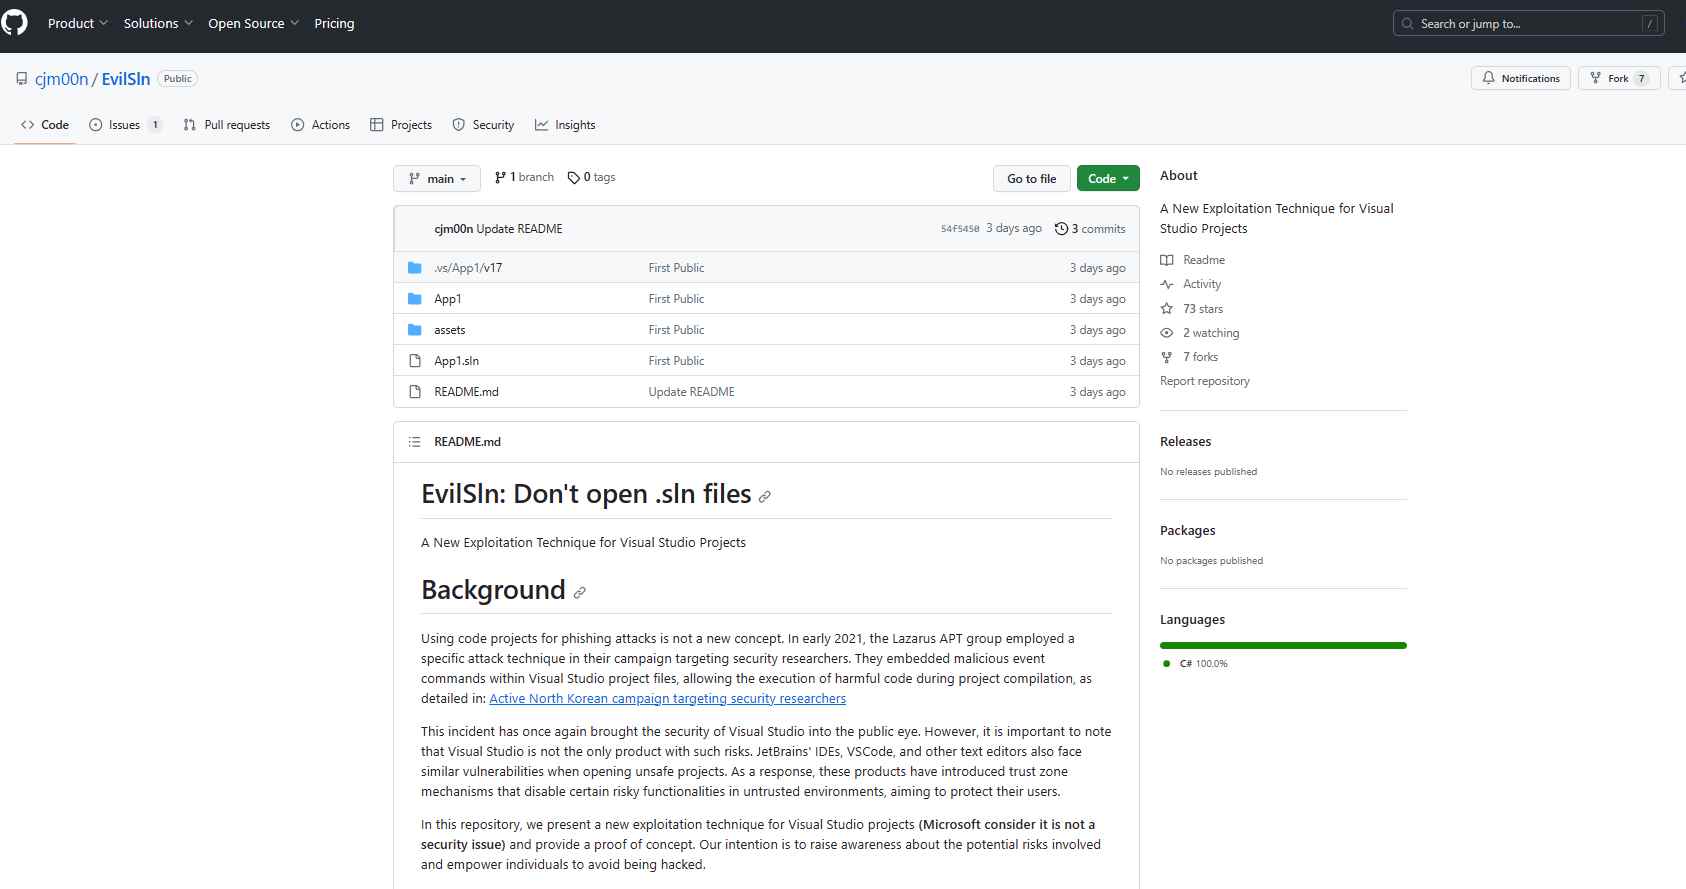View the 73 stars link
This screenshot has height=889, width=1686.
click(x=1203, y=309)
